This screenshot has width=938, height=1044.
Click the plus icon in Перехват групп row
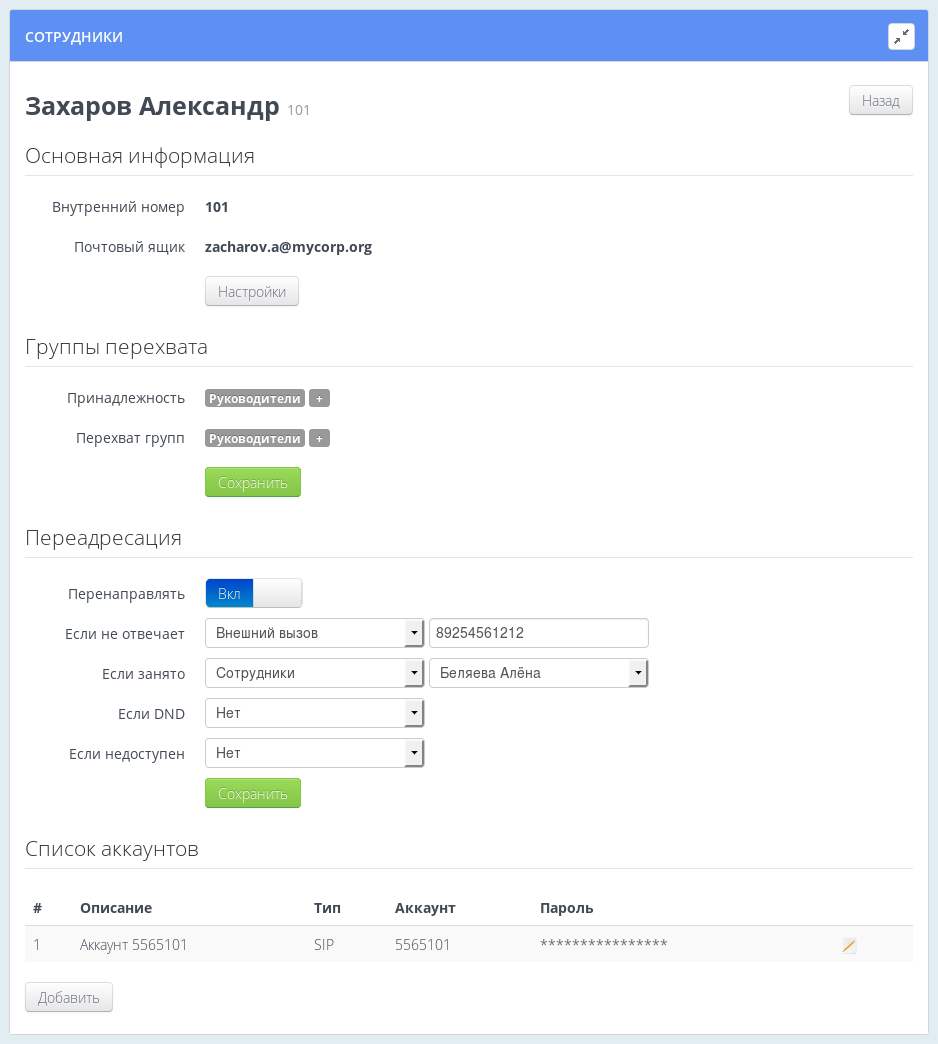point(319,438)
